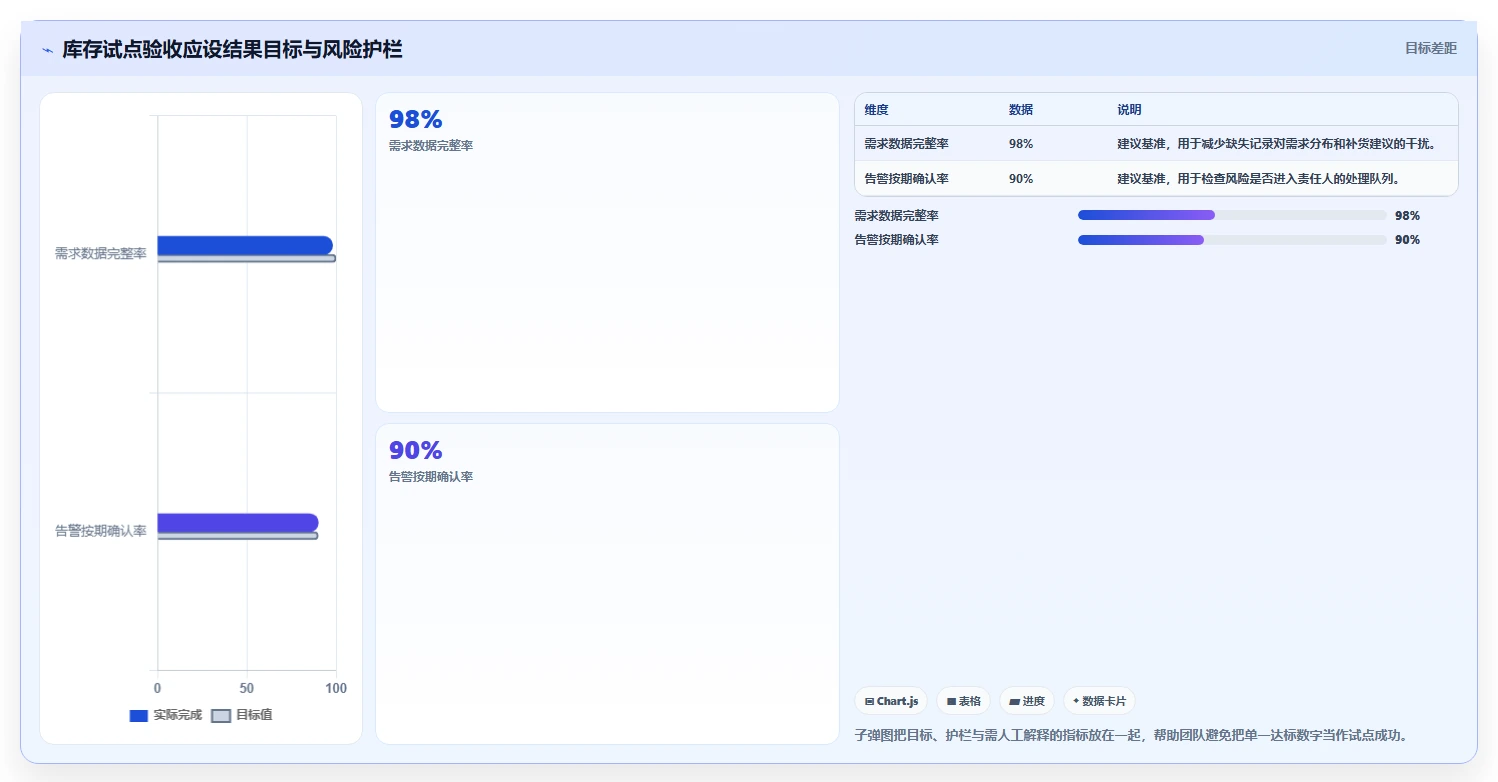The width and height of the screenshot is (1498, 782).
Task: Click the 表格 tag chip
Action: (x=964, y=701)
